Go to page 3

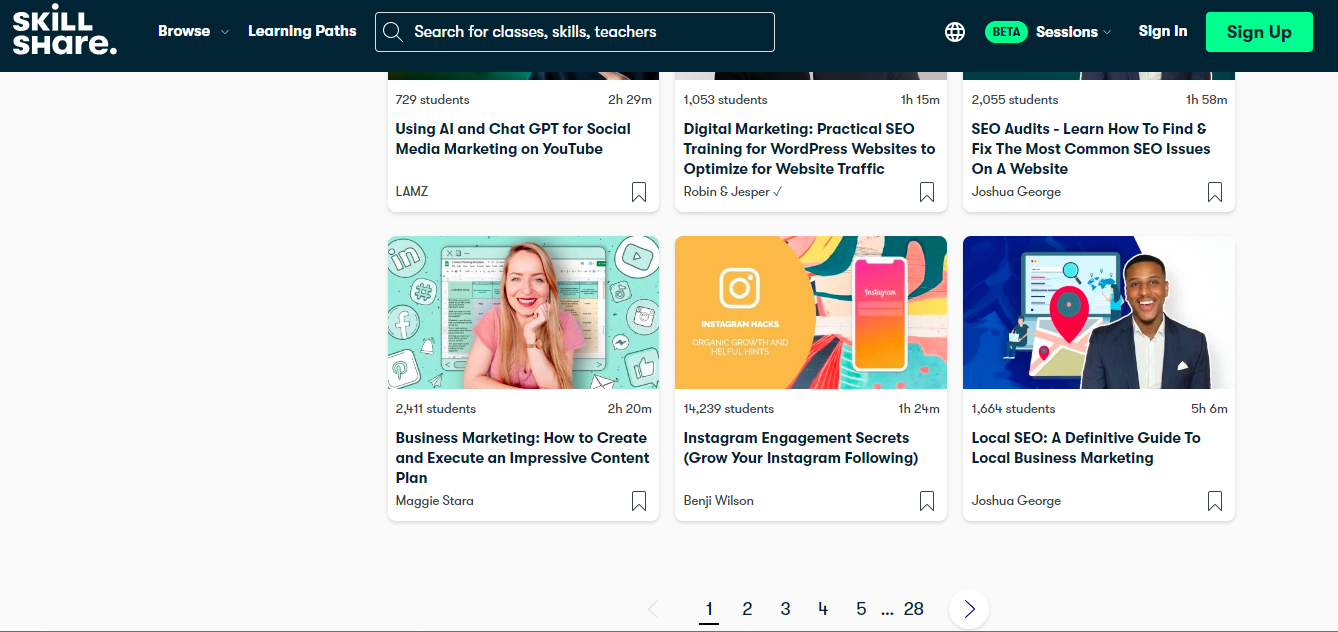pos(785,609)
